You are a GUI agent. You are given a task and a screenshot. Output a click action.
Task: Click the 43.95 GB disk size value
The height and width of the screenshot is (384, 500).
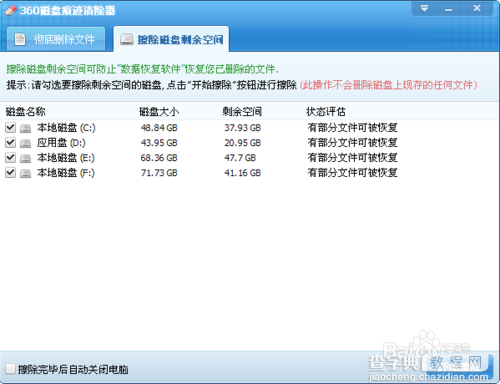[x=159, y=143]
